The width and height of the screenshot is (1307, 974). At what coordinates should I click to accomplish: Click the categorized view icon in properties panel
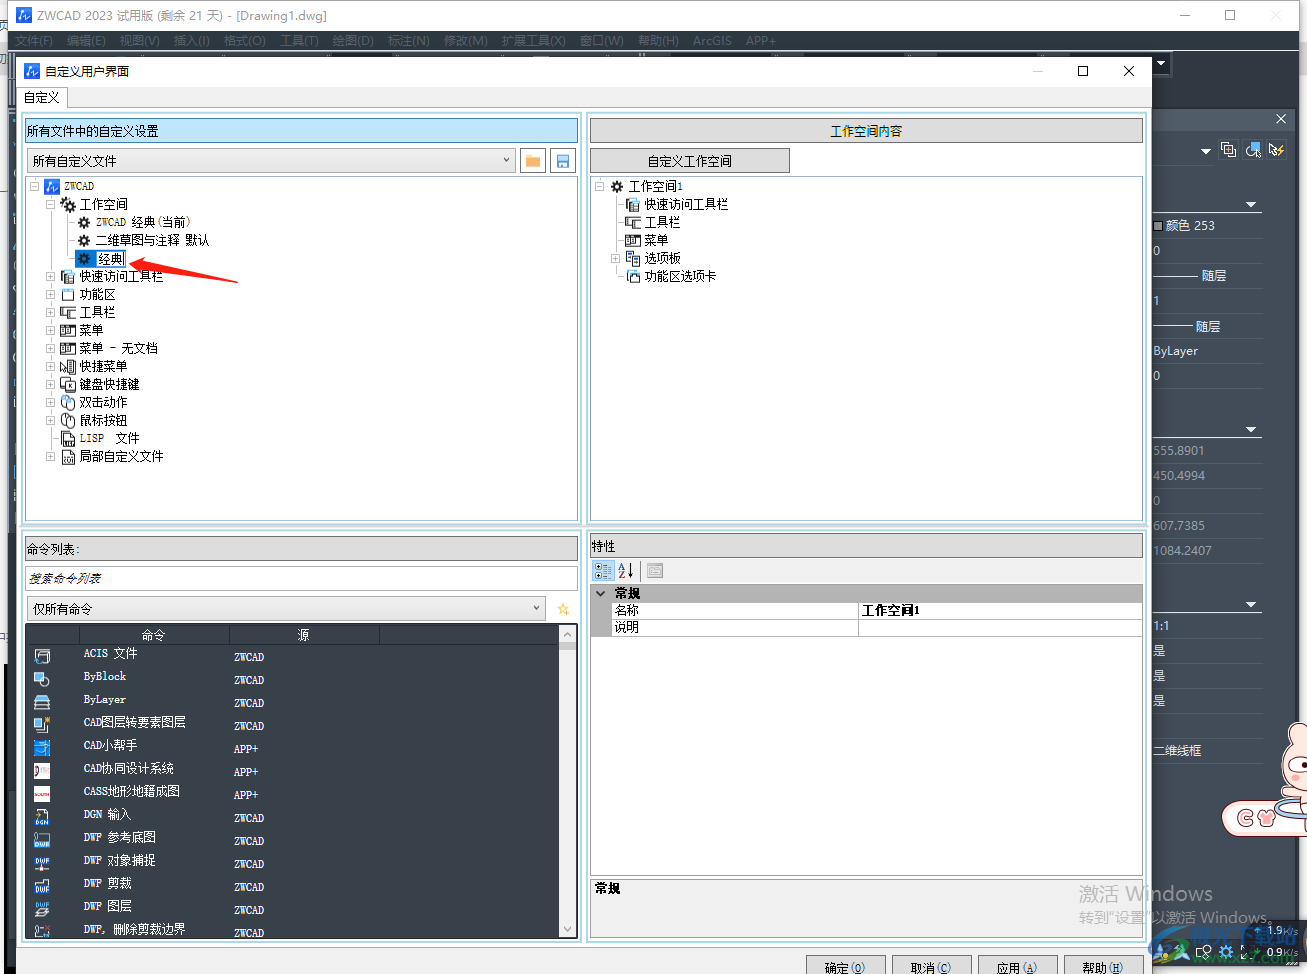pos(603,571)
